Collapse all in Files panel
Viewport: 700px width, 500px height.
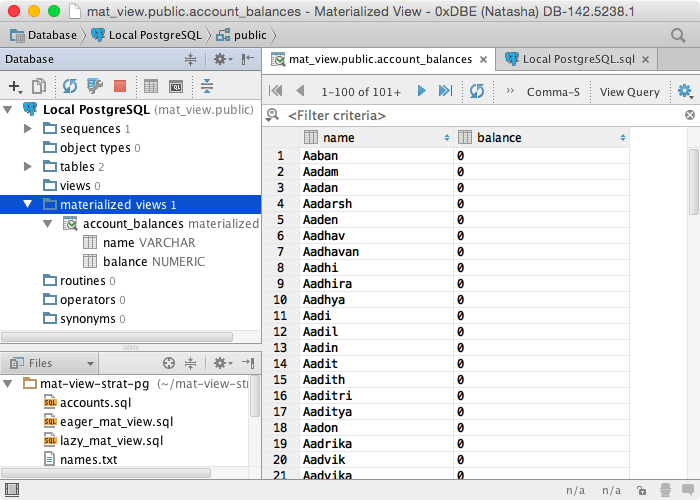pyautogui.click(x=191, y=363)
